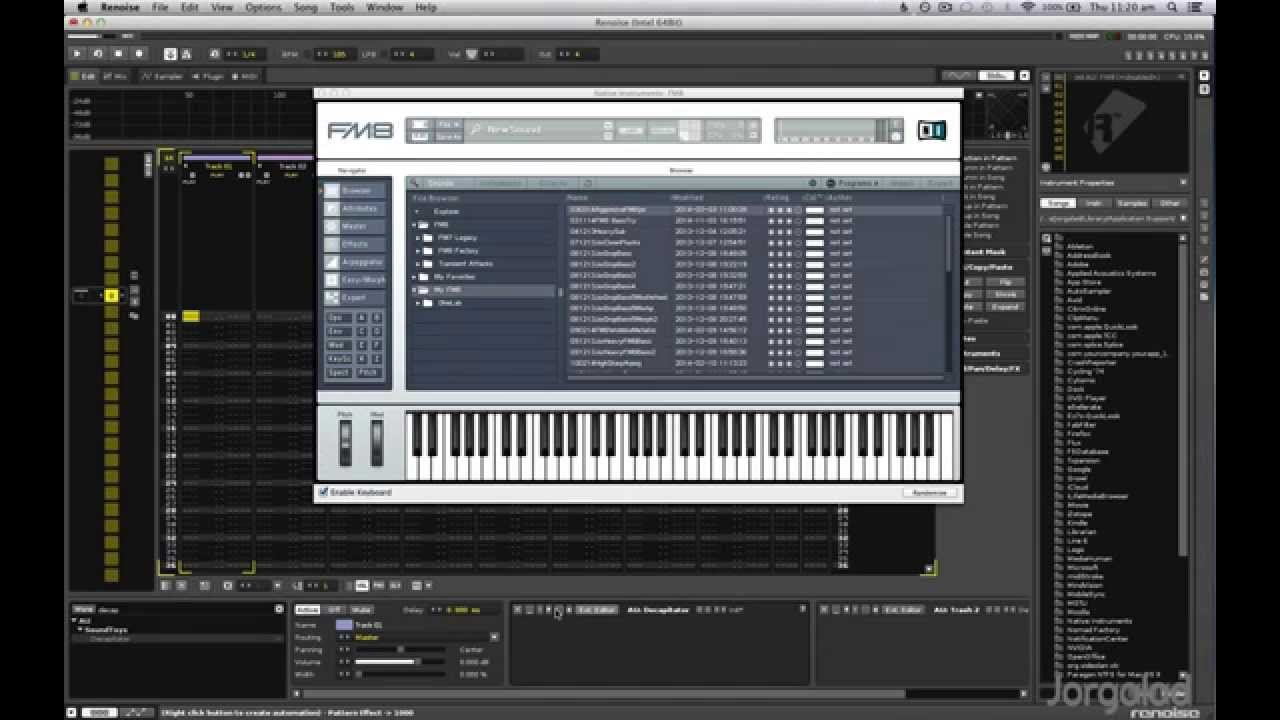
Task: Open the FM8 Easy/Morph page
Action: click(355, 280)
